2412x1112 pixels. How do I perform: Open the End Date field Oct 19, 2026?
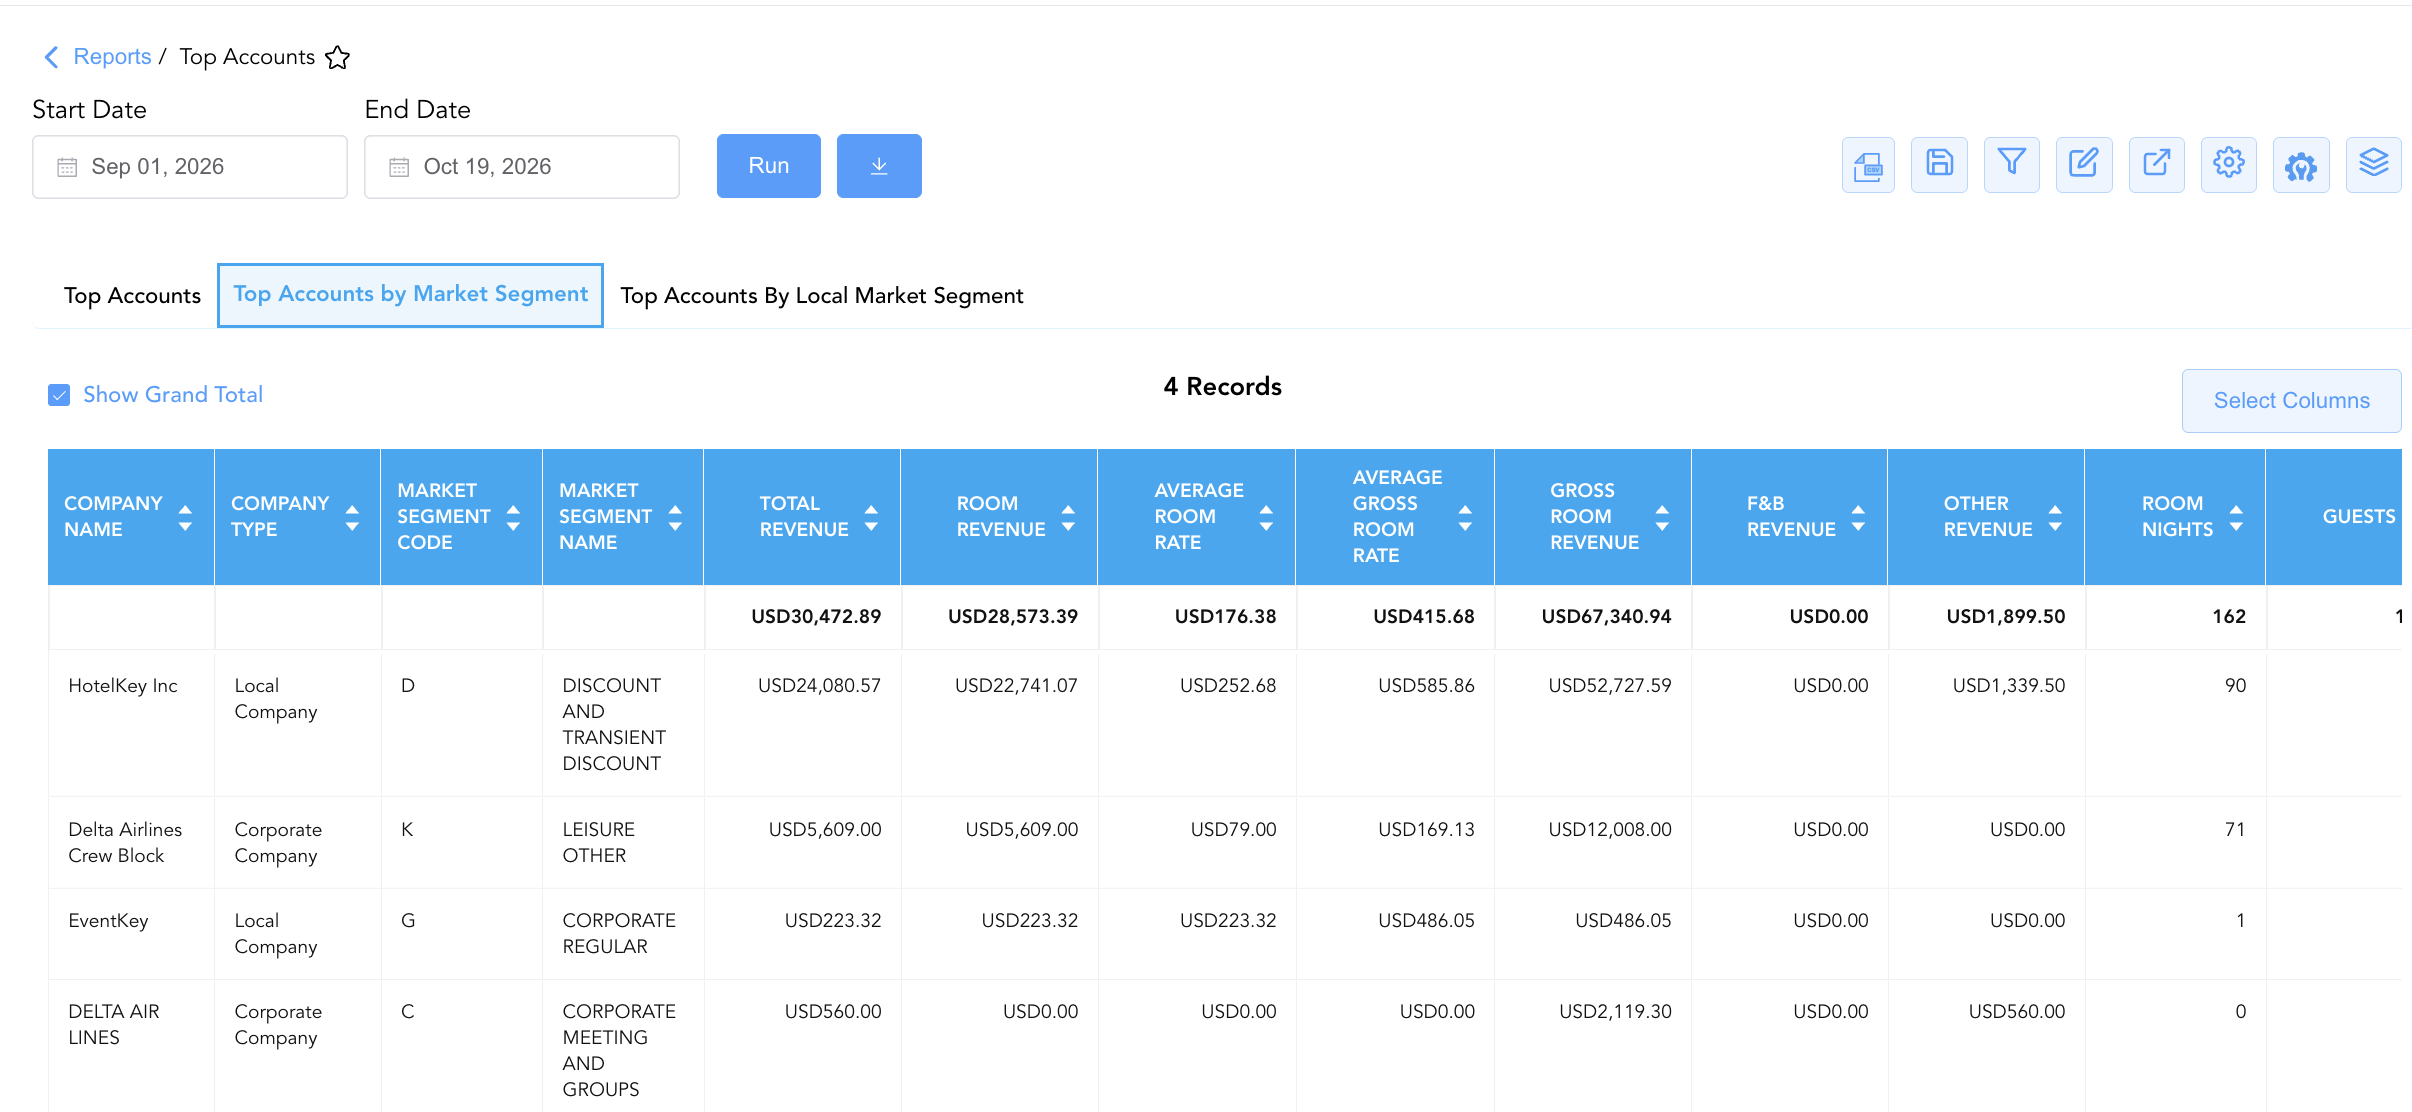[x=522, y=167]
